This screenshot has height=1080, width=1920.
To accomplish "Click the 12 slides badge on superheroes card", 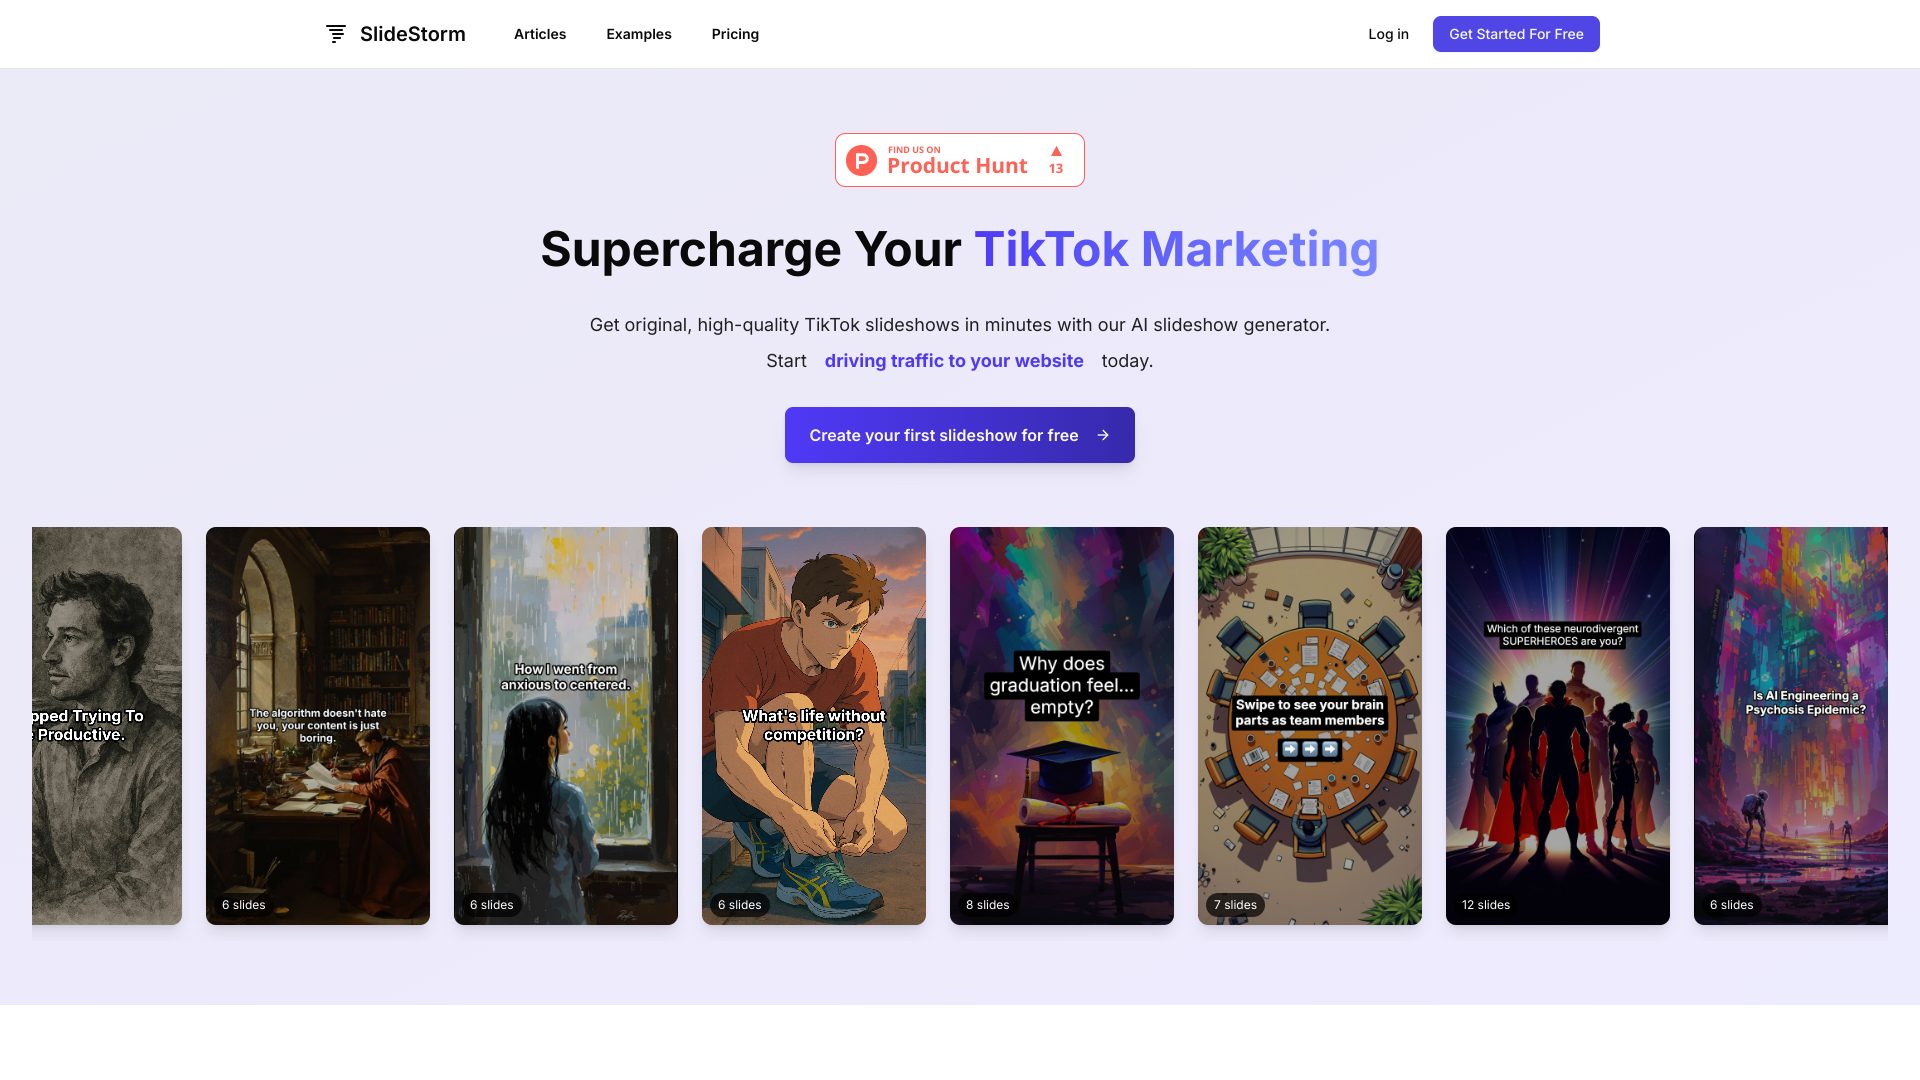I will pyautogui.click(x=1486, y=905).
